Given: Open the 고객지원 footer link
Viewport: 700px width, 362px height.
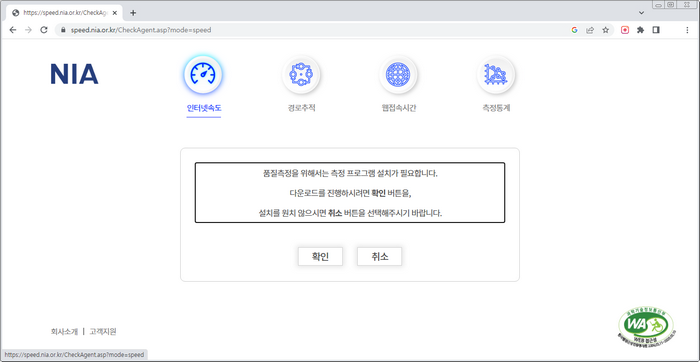Looking at the screenshot, I should coord(103,332).
